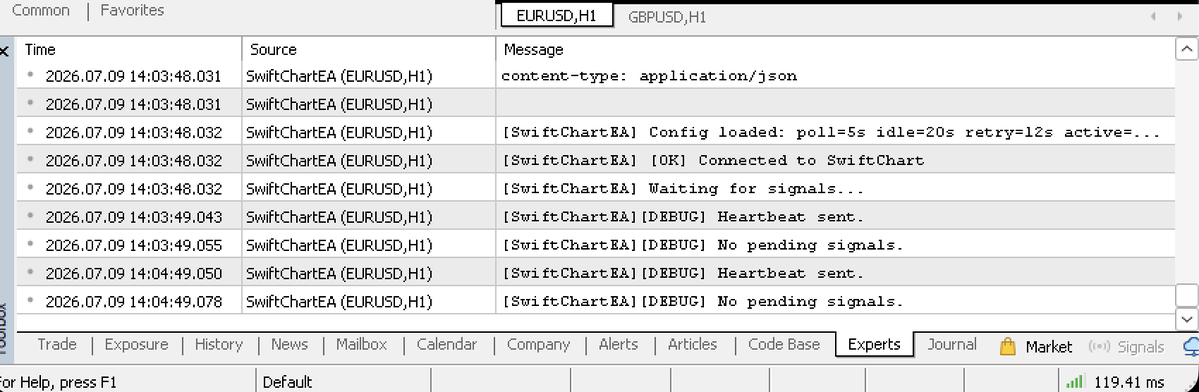Select the 'content-type: application/json' log message
This screenshot has height=392, width=1199.
pos(648,76)
